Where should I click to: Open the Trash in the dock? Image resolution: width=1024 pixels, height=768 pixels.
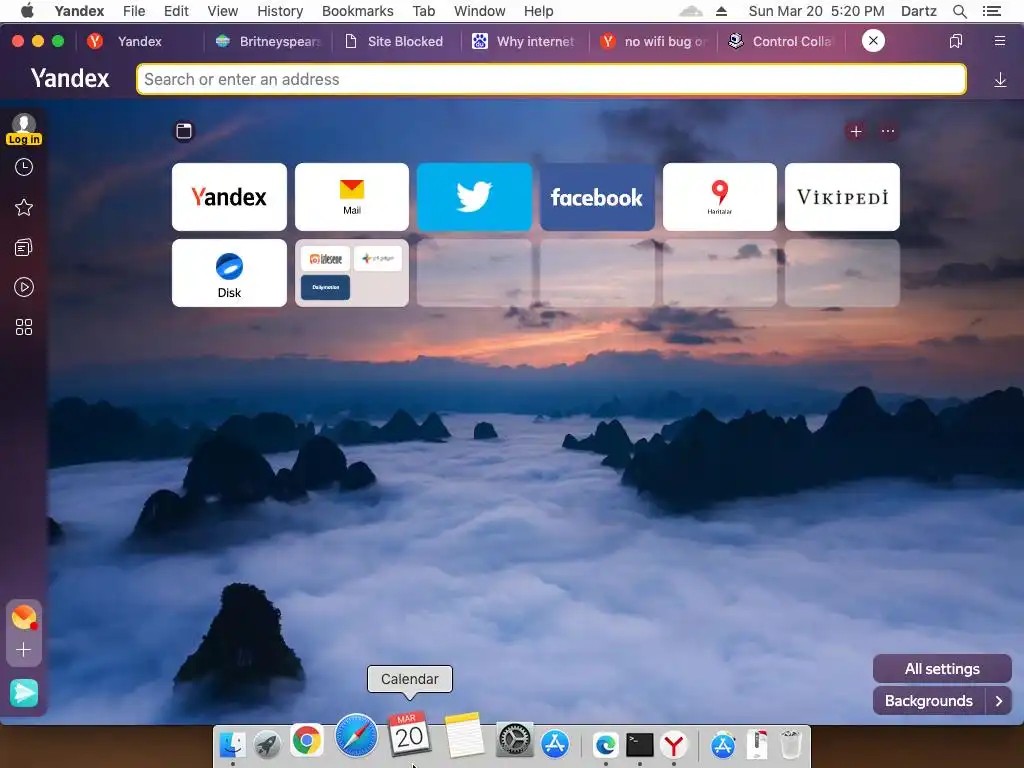coord(792,744)
